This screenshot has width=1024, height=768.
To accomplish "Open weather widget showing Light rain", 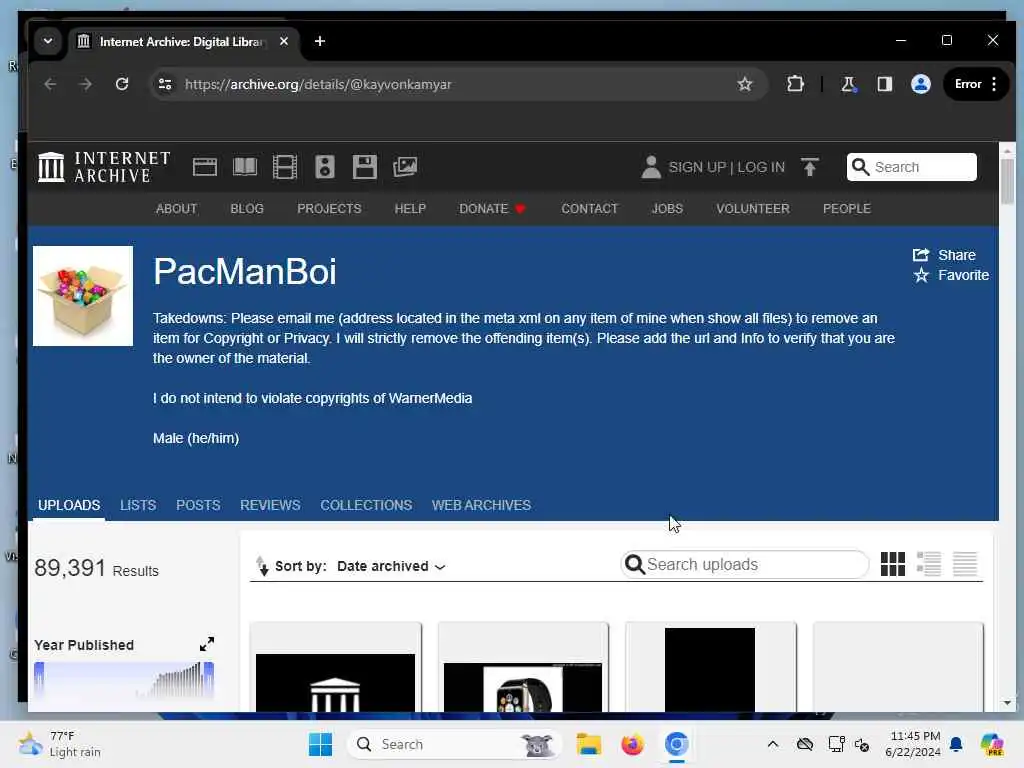I will 59,744.
